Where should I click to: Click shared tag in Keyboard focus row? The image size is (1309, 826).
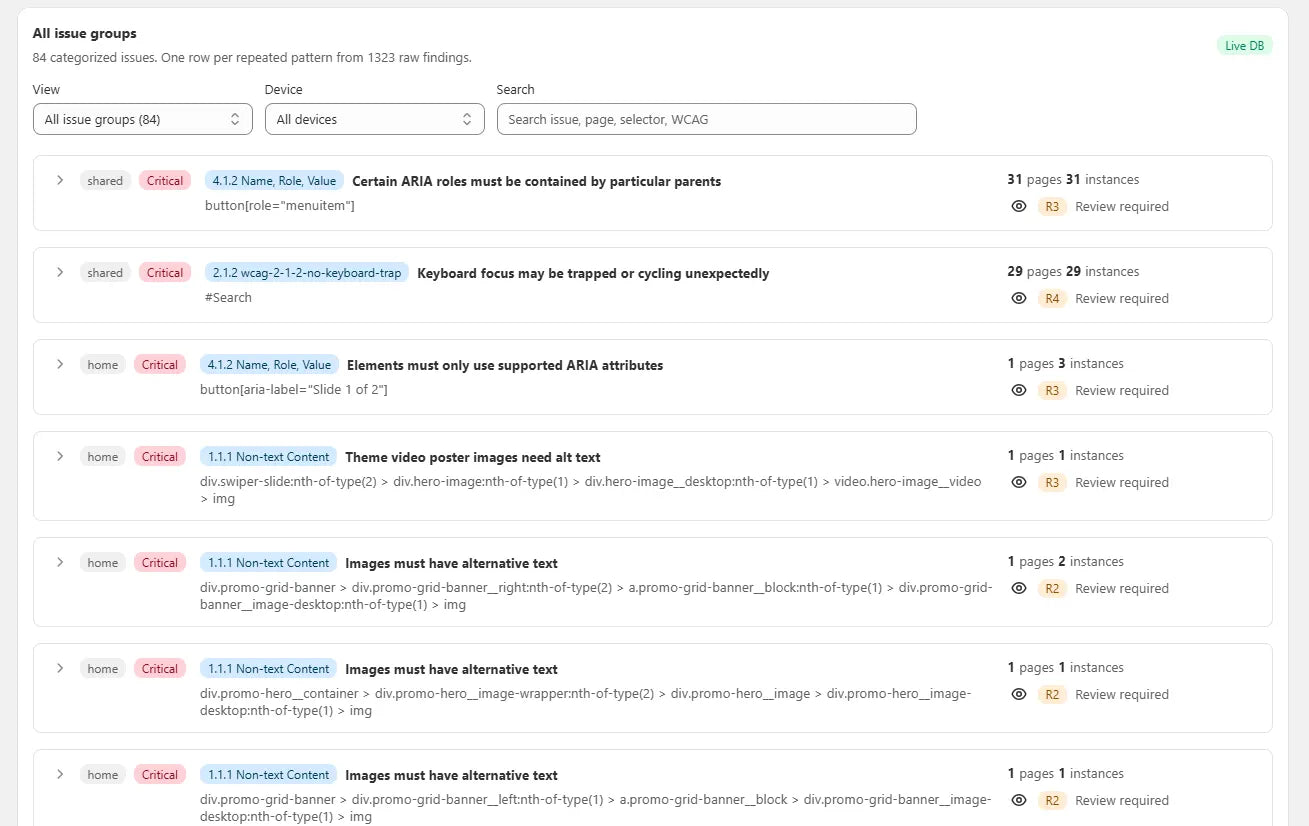pos(105,273)
